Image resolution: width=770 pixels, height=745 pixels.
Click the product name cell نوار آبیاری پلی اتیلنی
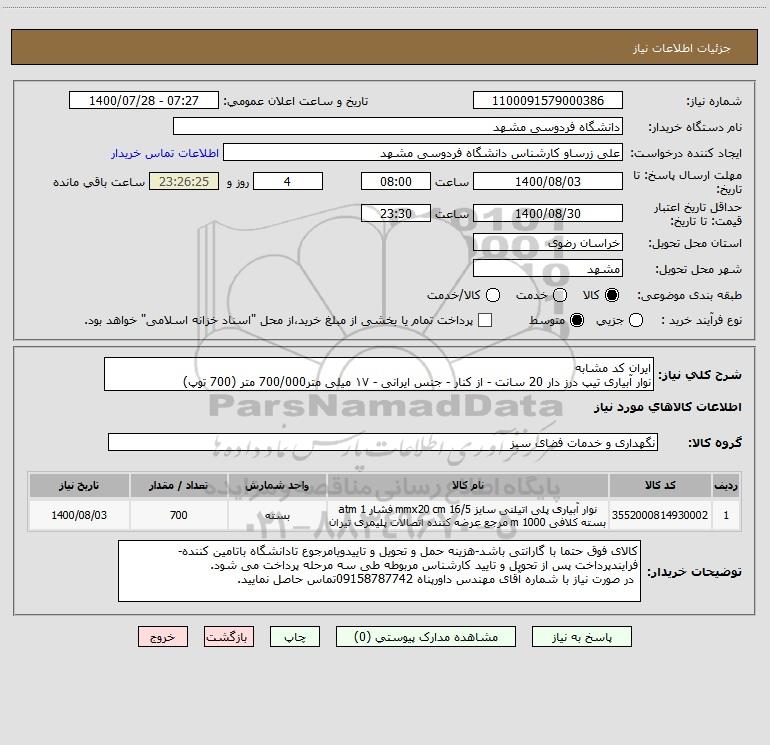(x=468, y=515)
